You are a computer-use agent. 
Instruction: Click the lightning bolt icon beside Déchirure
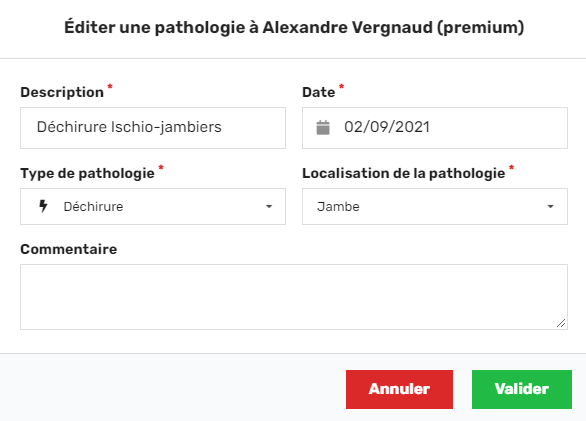(x=43, y=206)
